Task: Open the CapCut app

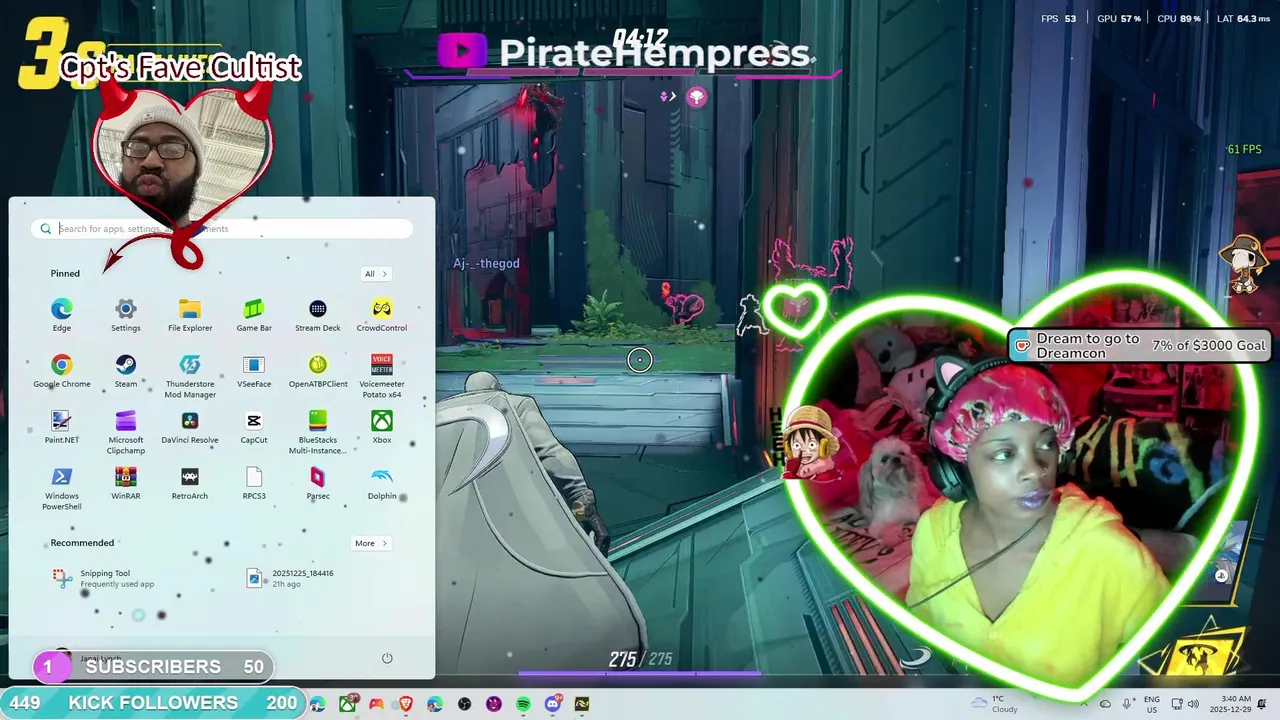Action: [254, 427]
